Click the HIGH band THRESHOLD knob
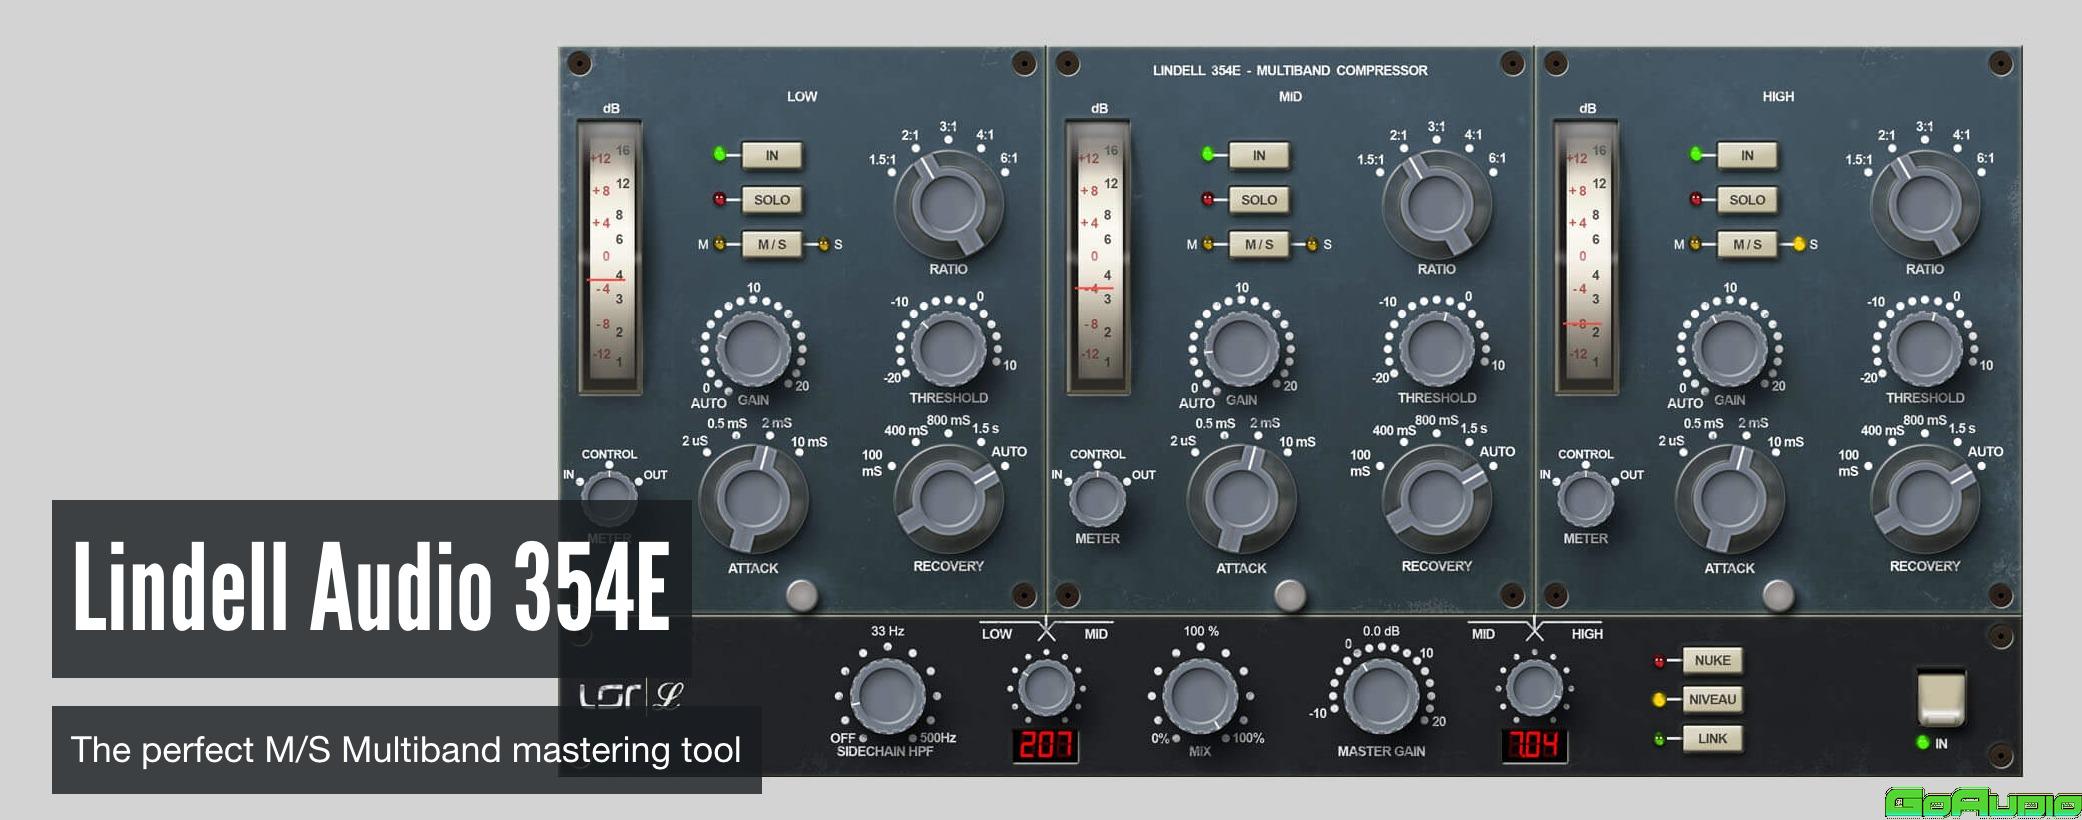Screen dimensions: 2082x820 coord(1924,349)
